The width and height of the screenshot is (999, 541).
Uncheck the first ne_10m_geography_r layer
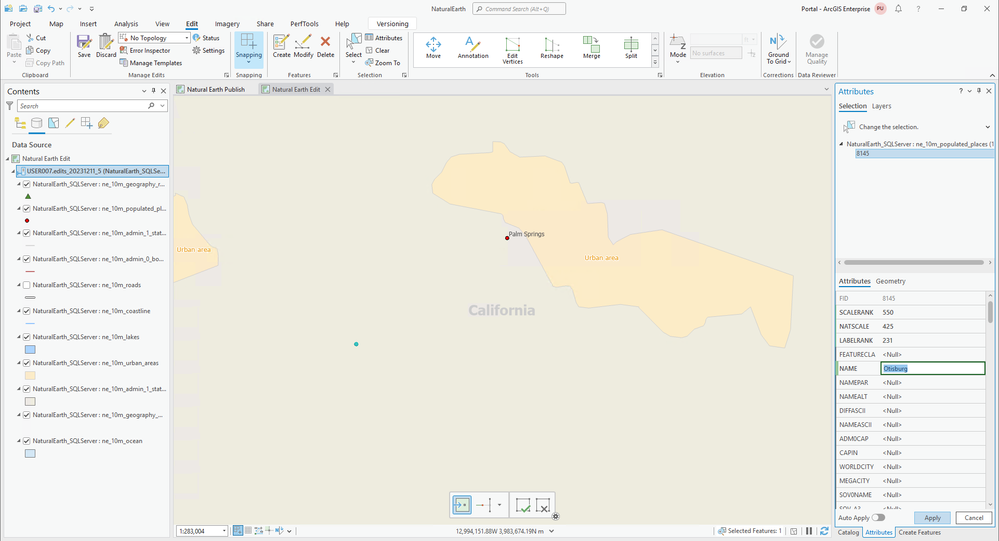[27, 184]
